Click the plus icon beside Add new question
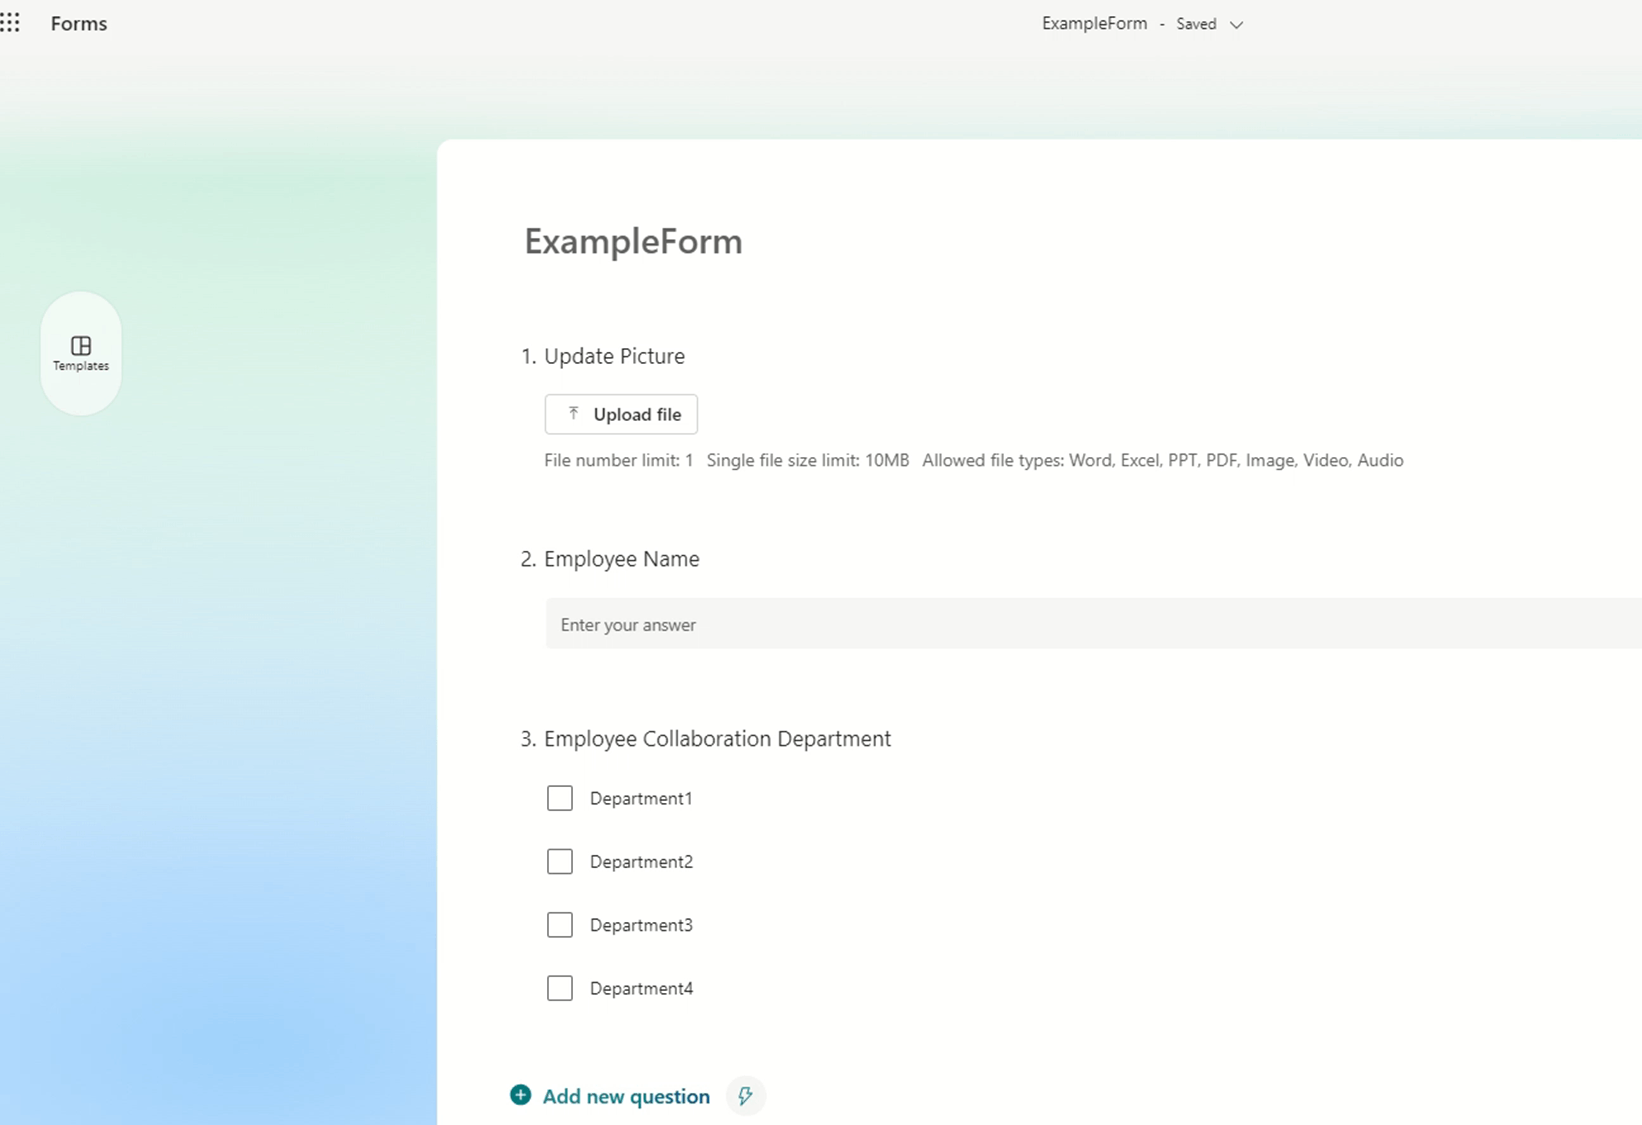The height and width of the screenshot is (1125, 1642). [520, 1095]
